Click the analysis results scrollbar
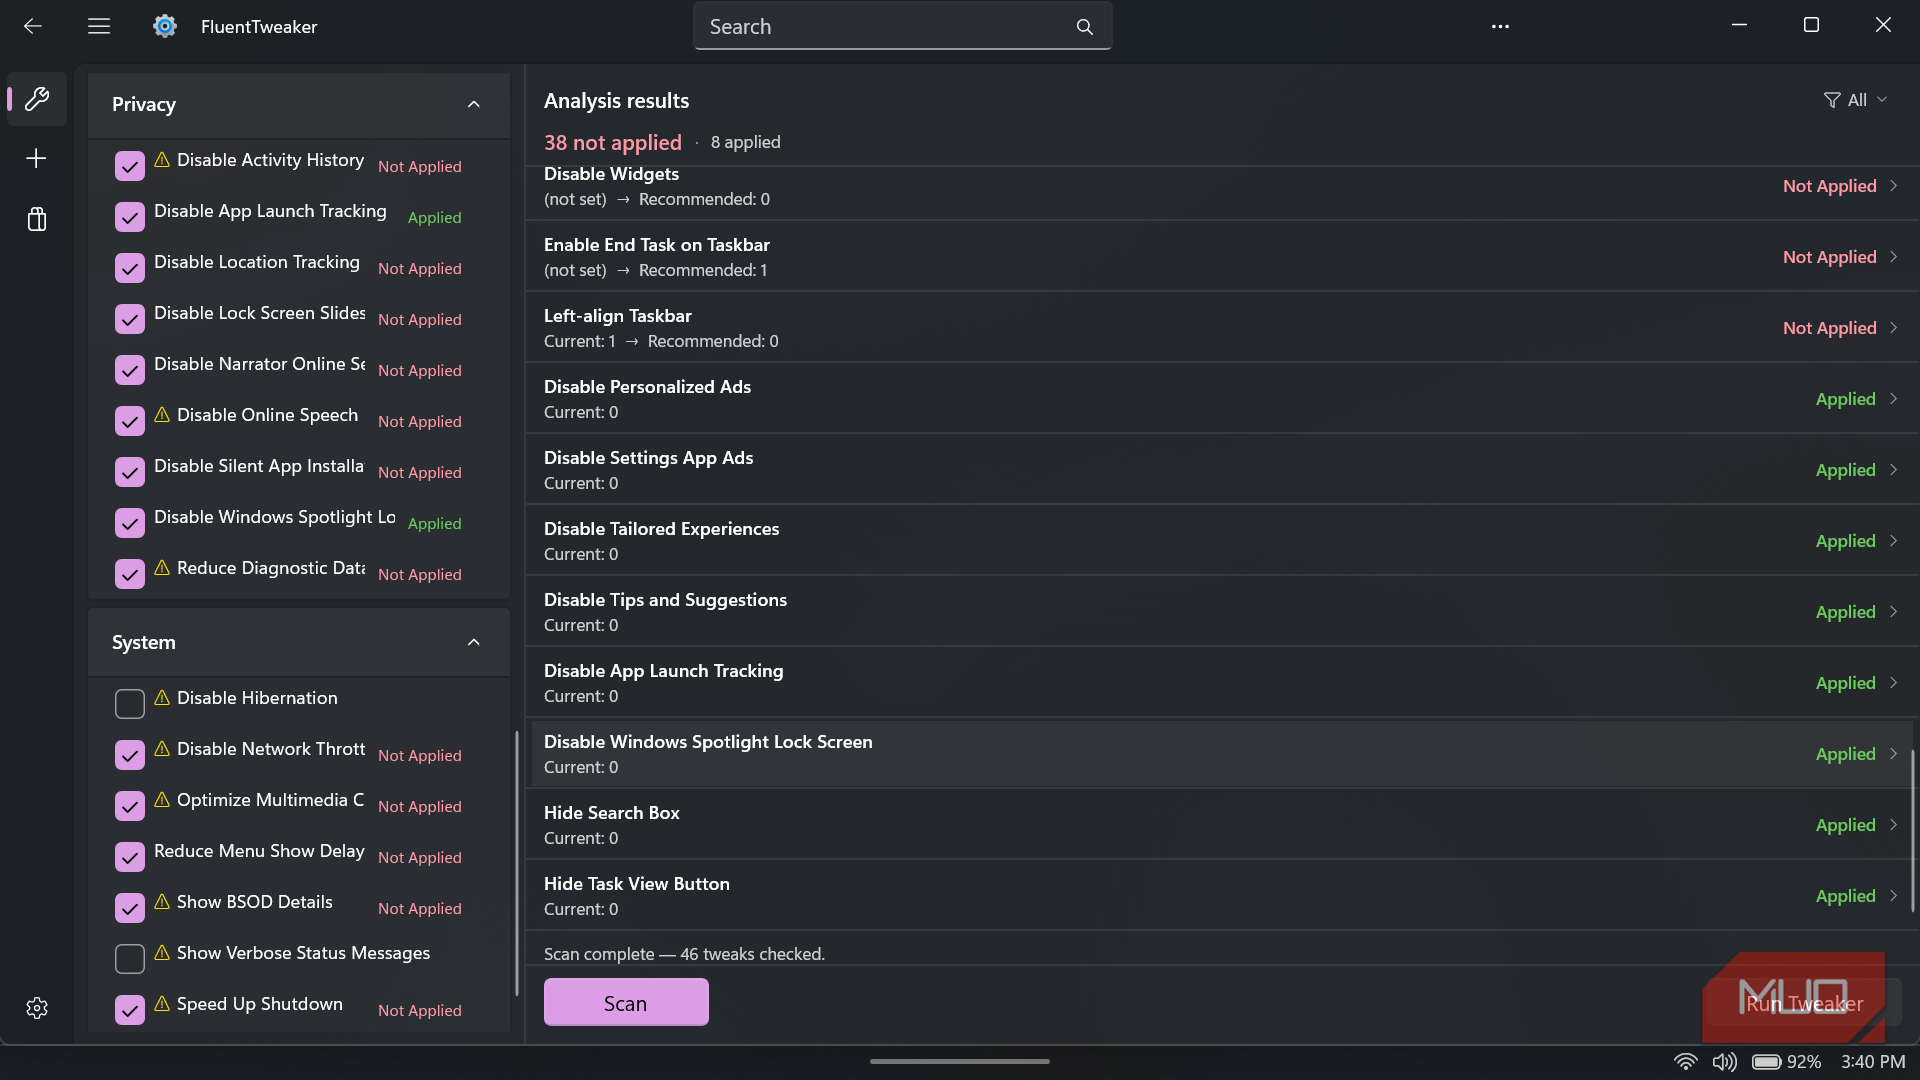 [1913, 830]
